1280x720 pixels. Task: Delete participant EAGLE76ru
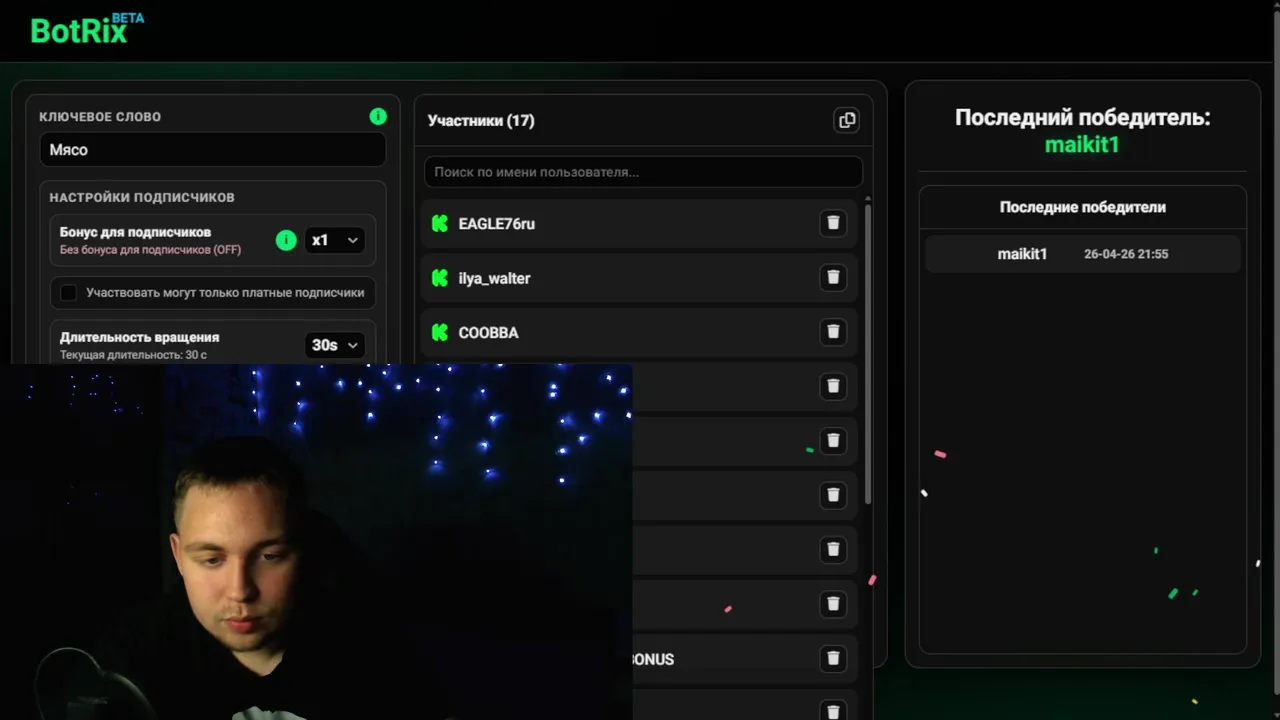tap(833, 223)
